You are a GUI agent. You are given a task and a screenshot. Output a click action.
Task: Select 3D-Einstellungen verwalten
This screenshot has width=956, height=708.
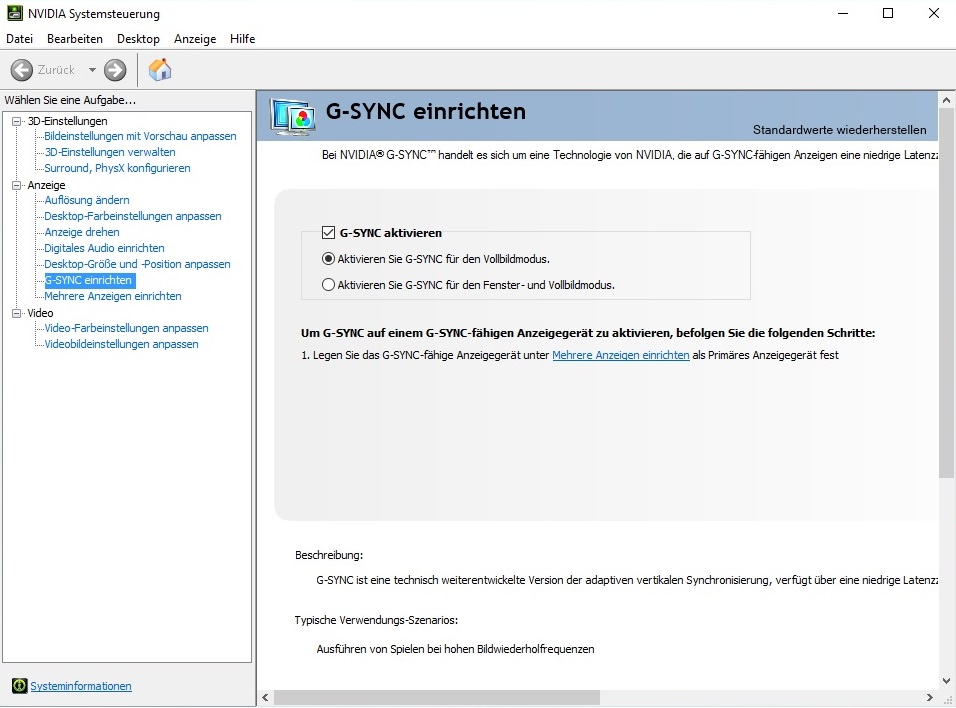pos(110,152)
